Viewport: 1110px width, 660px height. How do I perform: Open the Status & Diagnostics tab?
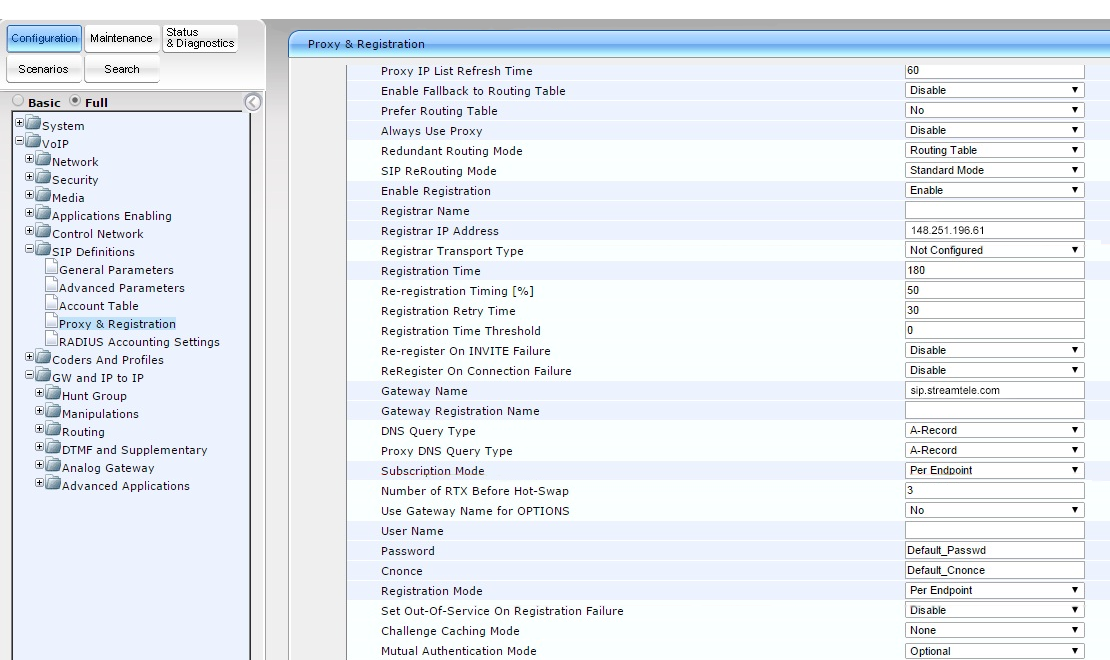199,39
